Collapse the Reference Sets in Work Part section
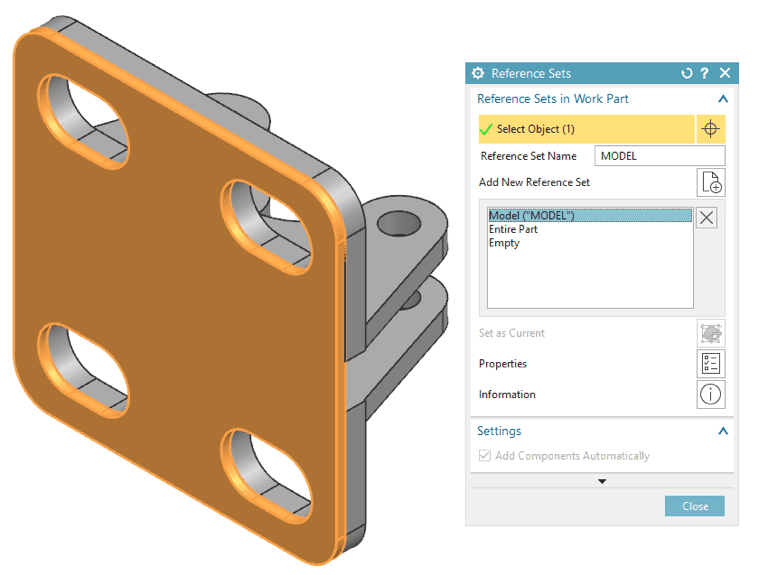758x575 pixels. point(723,99)
